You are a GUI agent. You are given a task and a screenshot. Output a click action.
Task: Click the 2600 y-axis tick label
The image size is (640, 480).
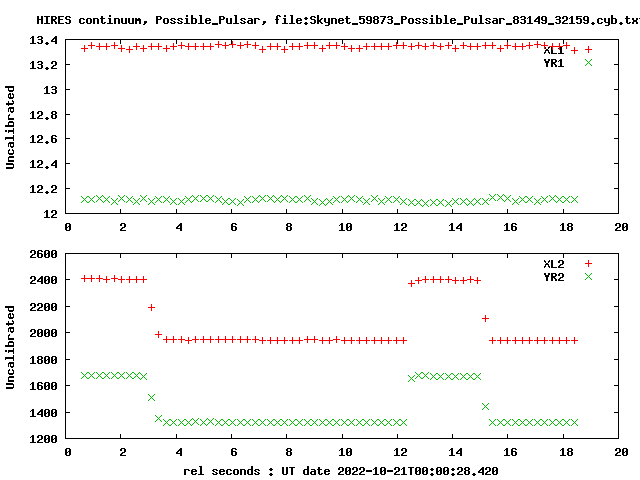coord(43,254)
